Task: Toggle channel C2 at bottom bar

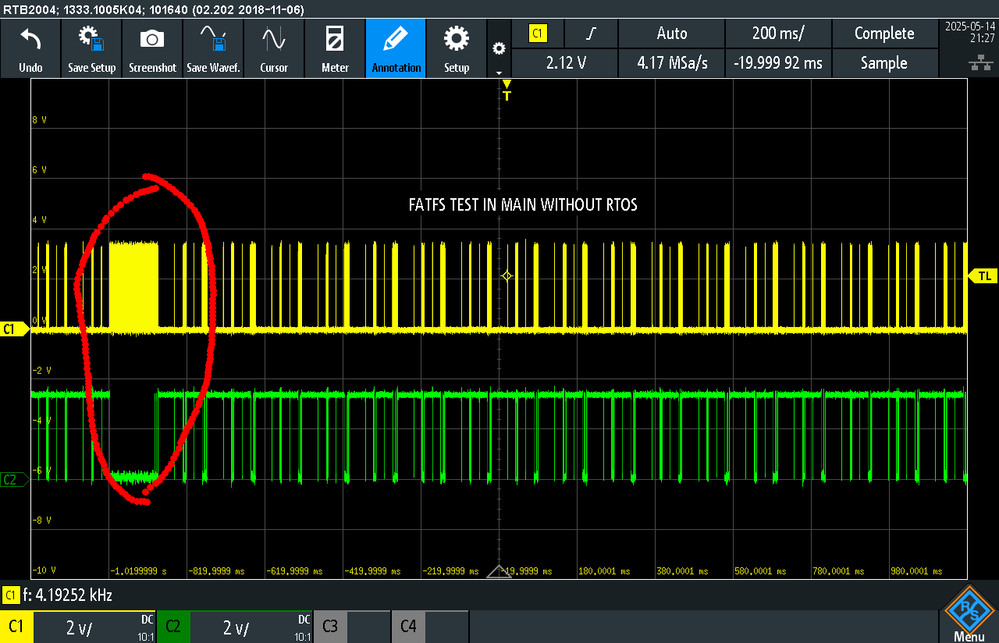Action: (x=173, y=626)
